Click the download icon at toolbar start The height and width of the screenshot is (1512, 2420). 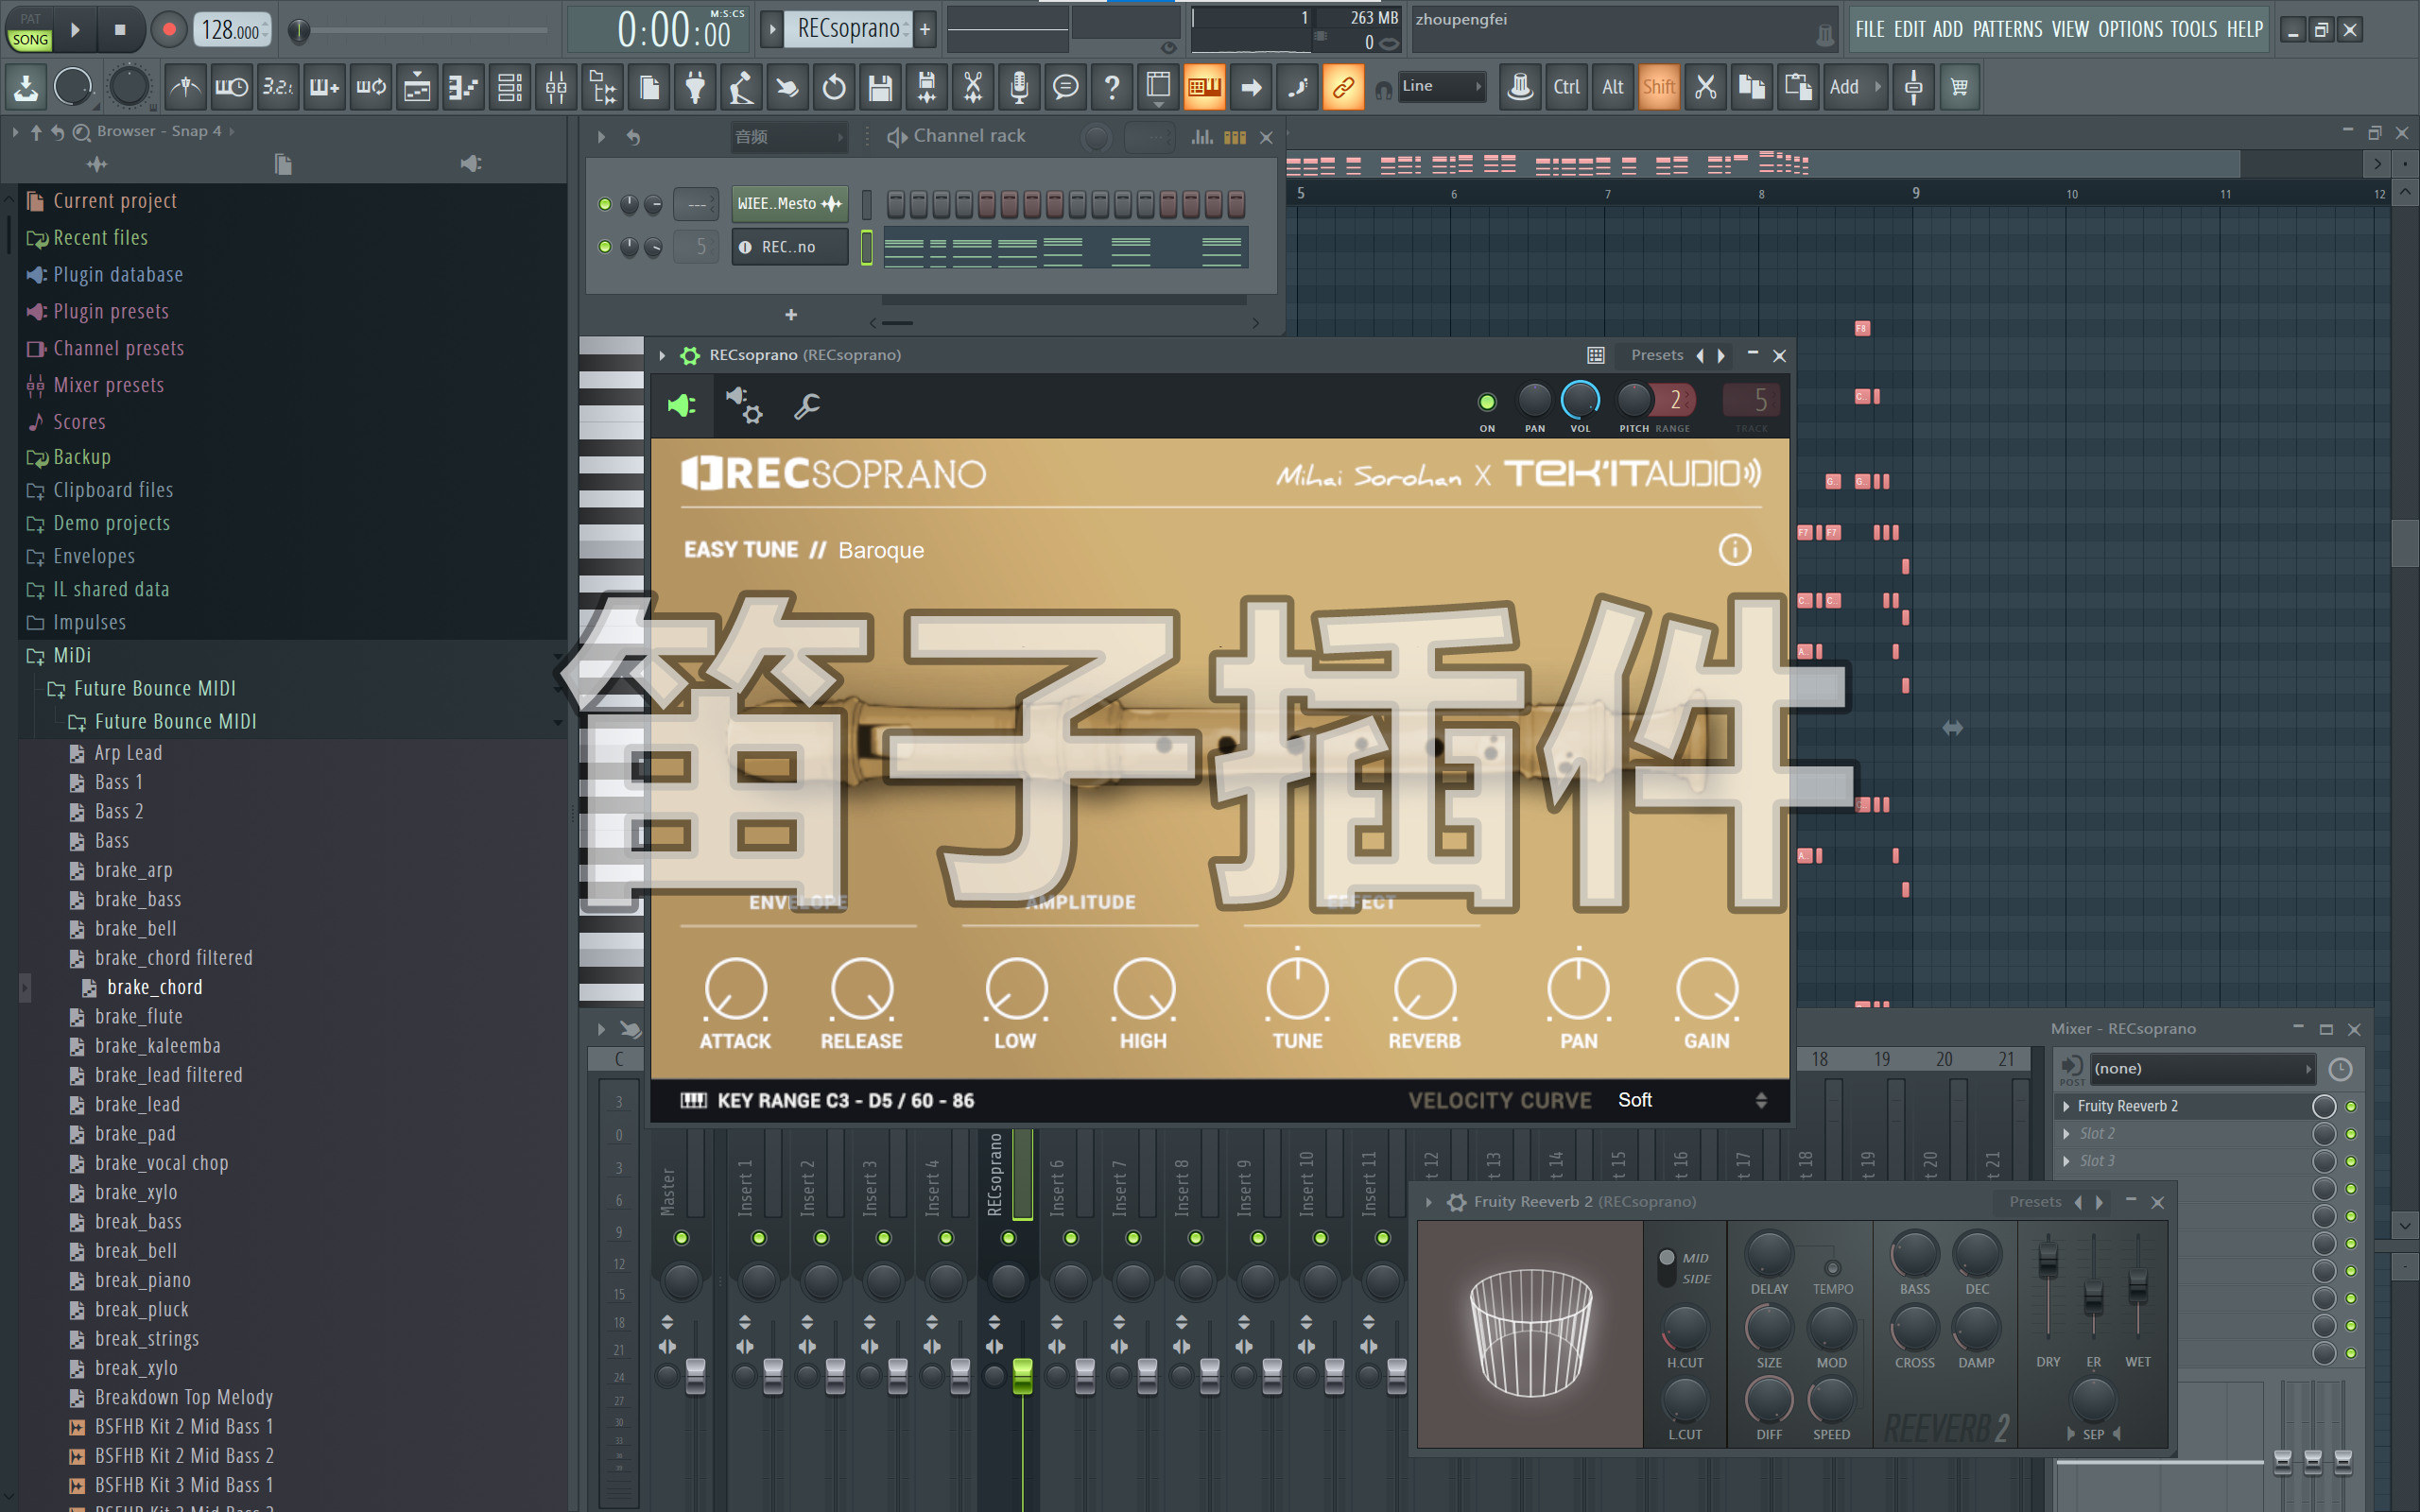point(26,87)
